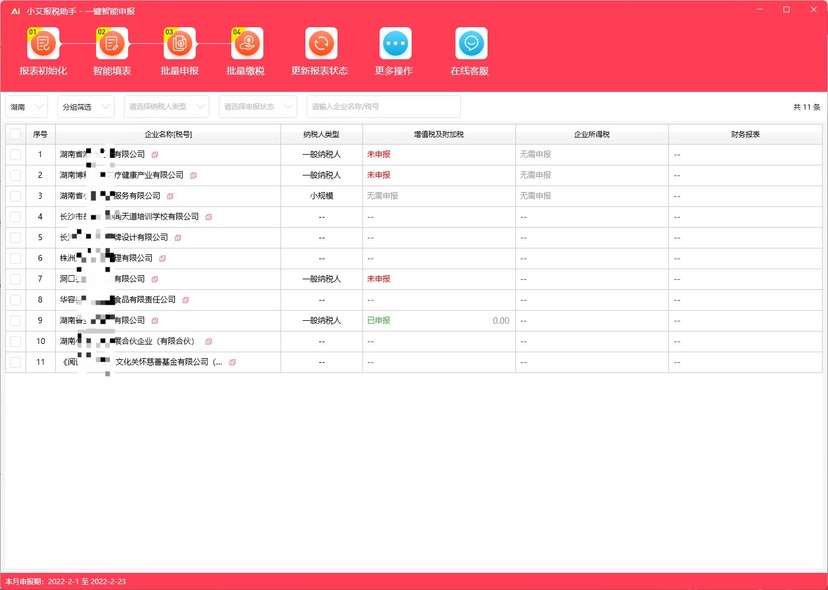
Task: Maximize the 小艾报税助手 window
Action: [786, 10]
